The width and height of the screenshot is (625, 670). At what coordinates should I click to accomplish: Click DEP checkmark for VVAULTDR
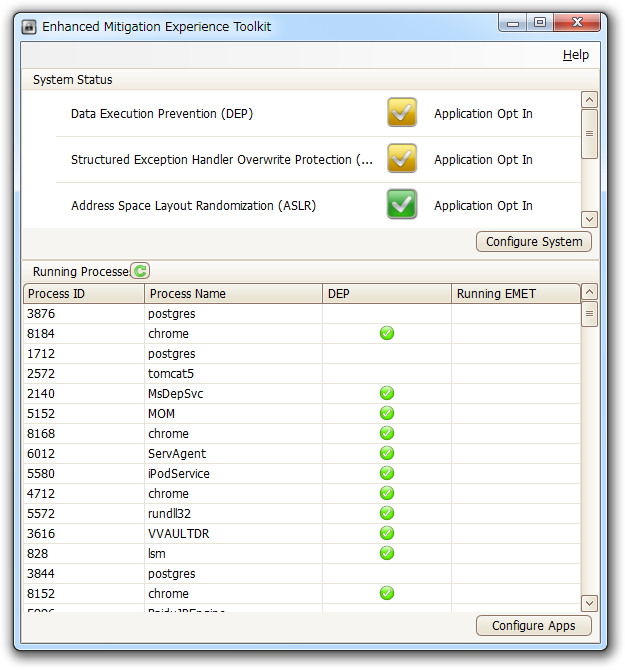[x=387, y=533]
